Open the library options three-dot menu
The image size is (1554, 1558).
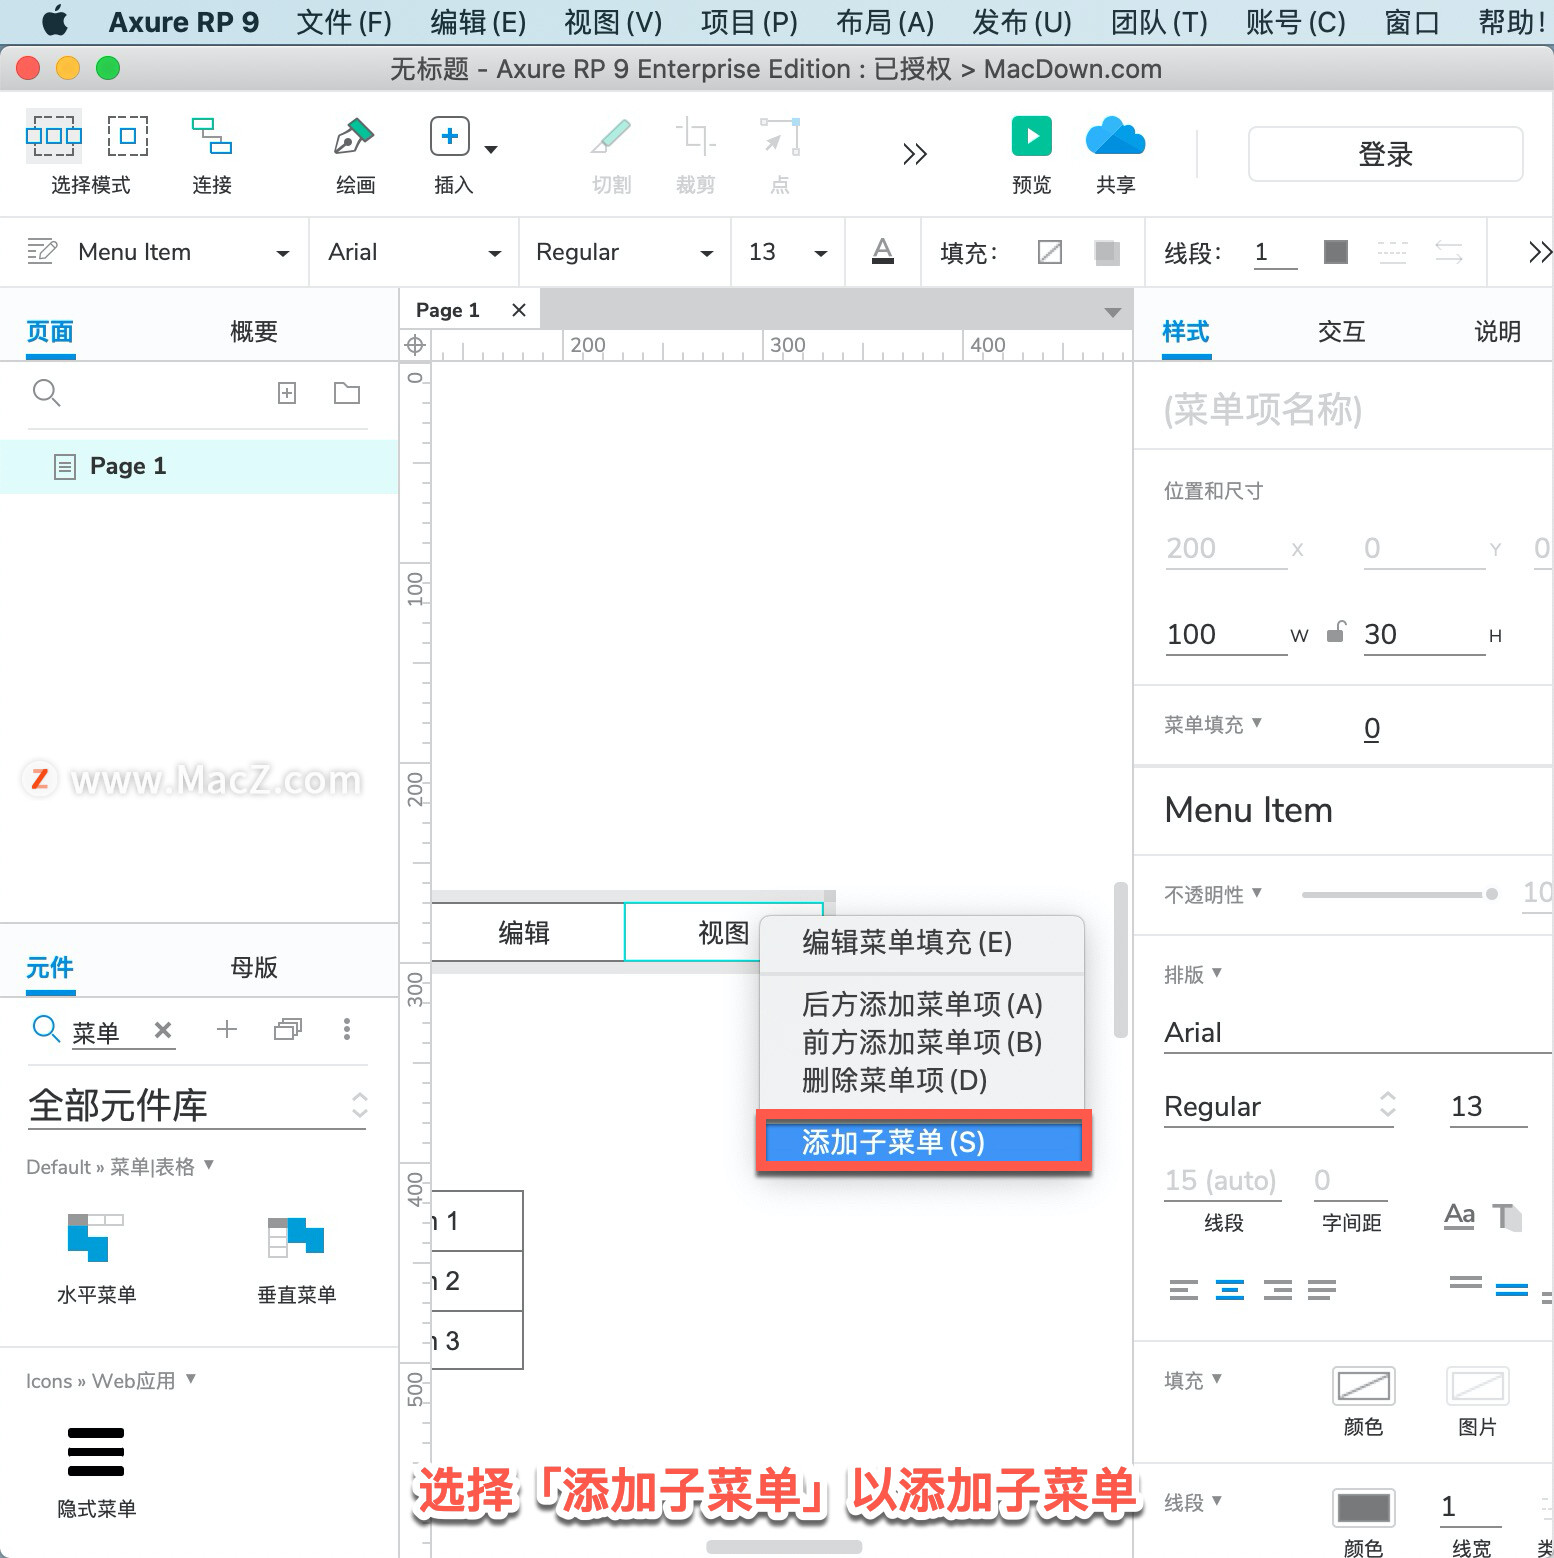click(x=347, y=1029)
